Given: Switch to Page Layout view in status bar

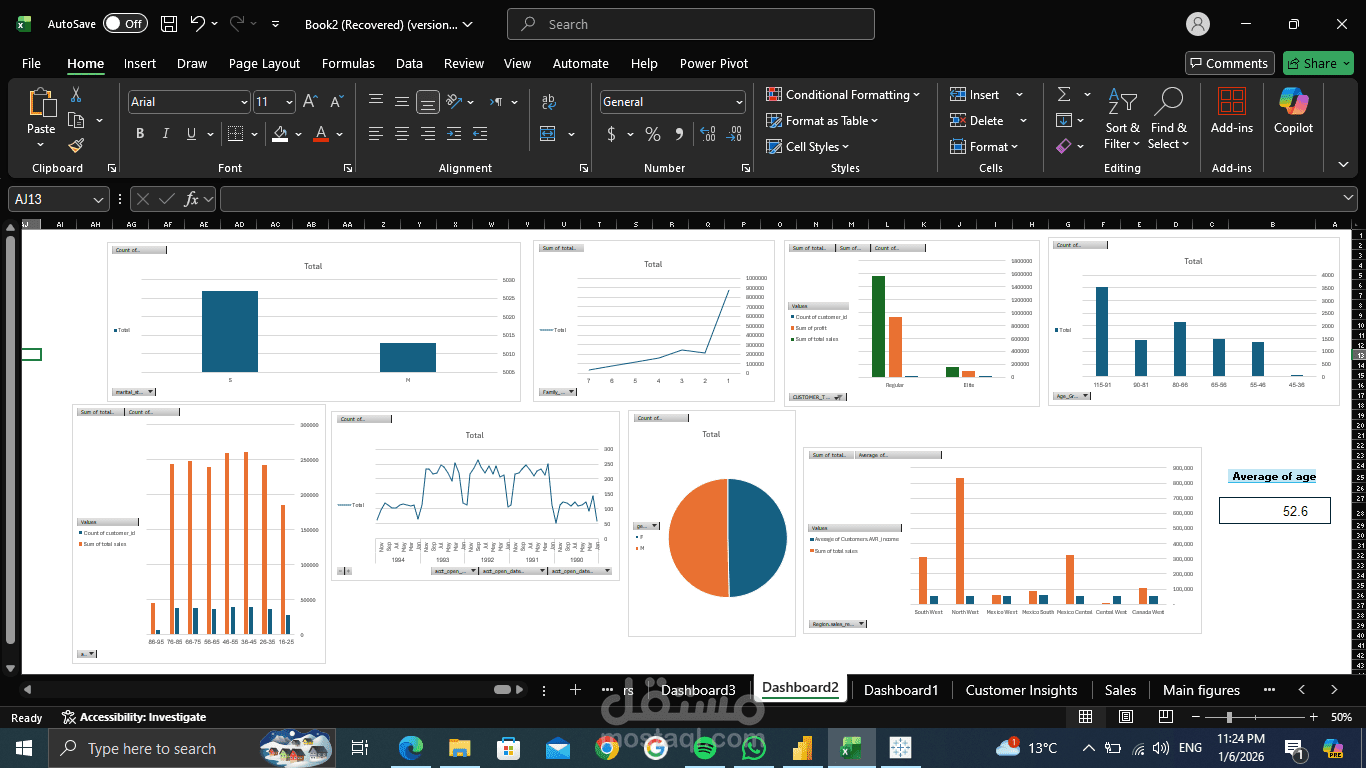Looking at the screenshot, I should click(1126, 717).
